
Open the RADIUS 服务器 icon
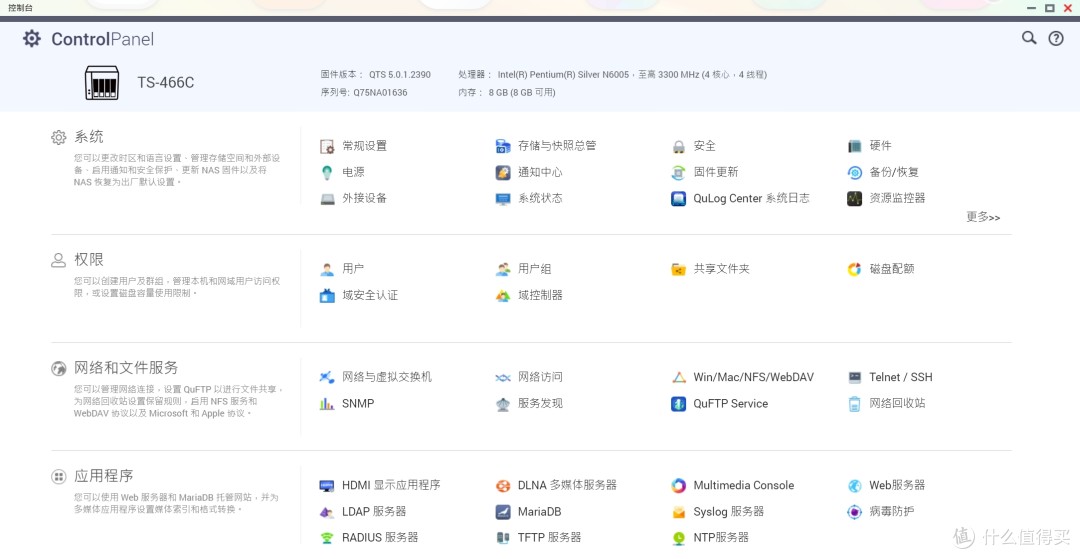327,538
